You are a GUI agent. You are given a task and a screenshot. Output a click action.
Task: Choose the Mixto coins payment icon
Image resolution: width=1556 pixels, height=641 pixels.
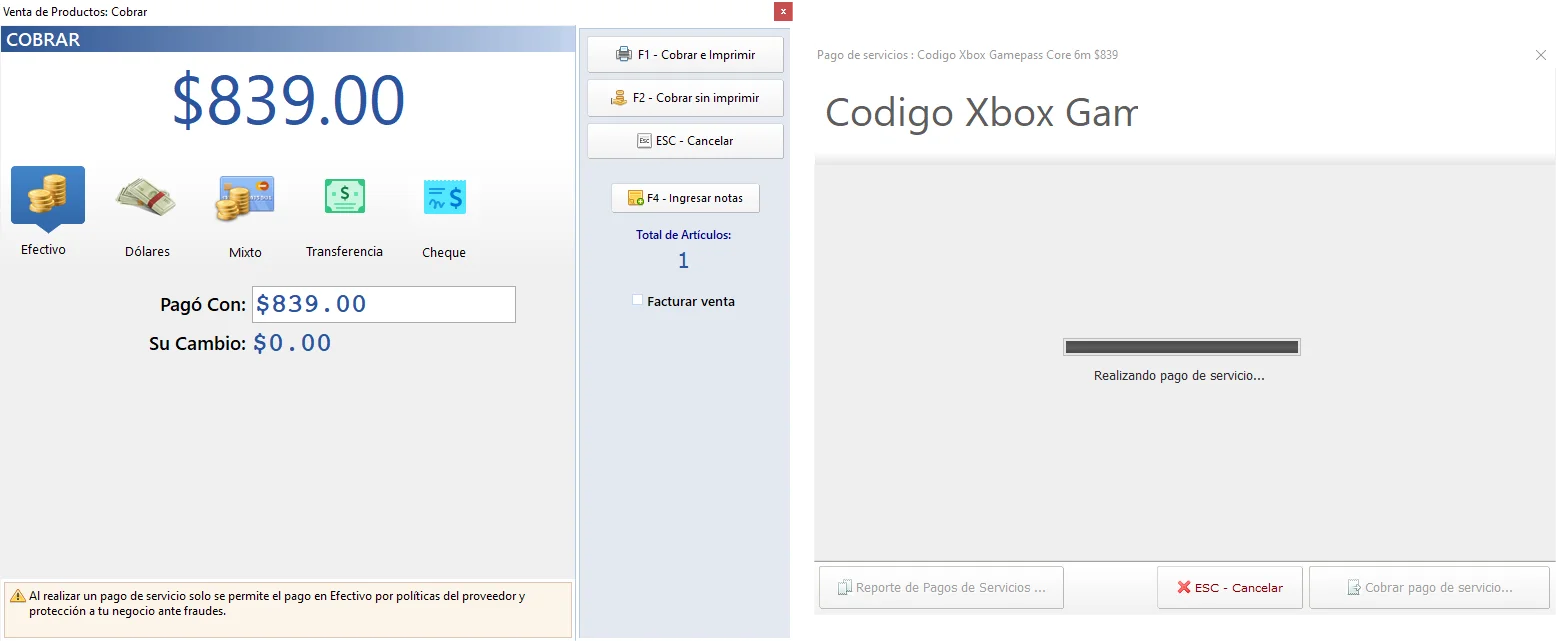click(243, 198)
